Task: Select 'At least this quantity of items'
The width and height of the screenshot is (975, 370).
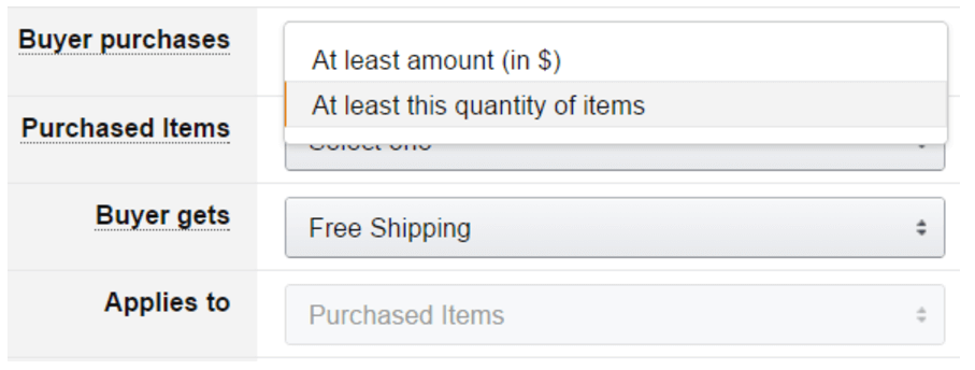Action: pyautogui.click(x=616, y=105)
